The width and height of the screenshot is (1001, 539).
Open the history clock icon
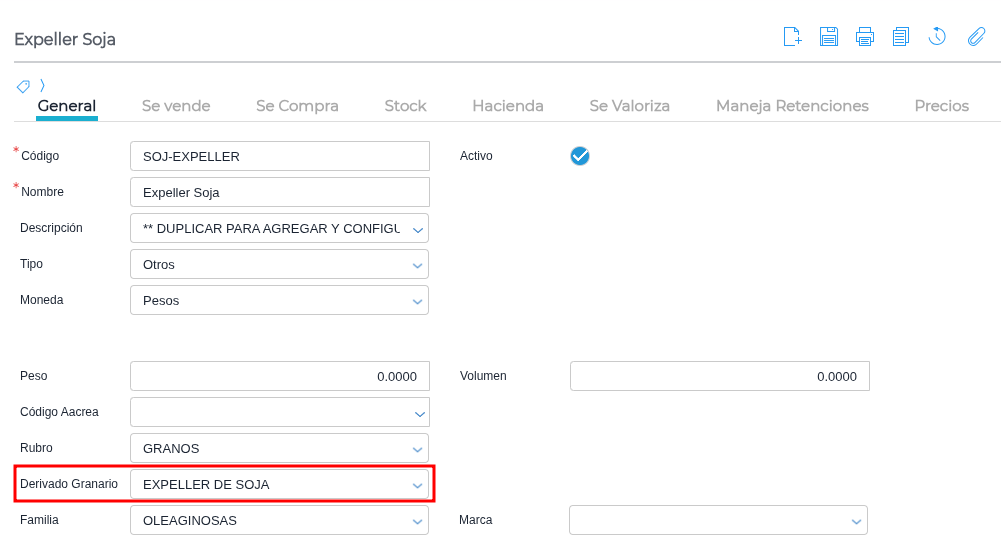point(937,37)
